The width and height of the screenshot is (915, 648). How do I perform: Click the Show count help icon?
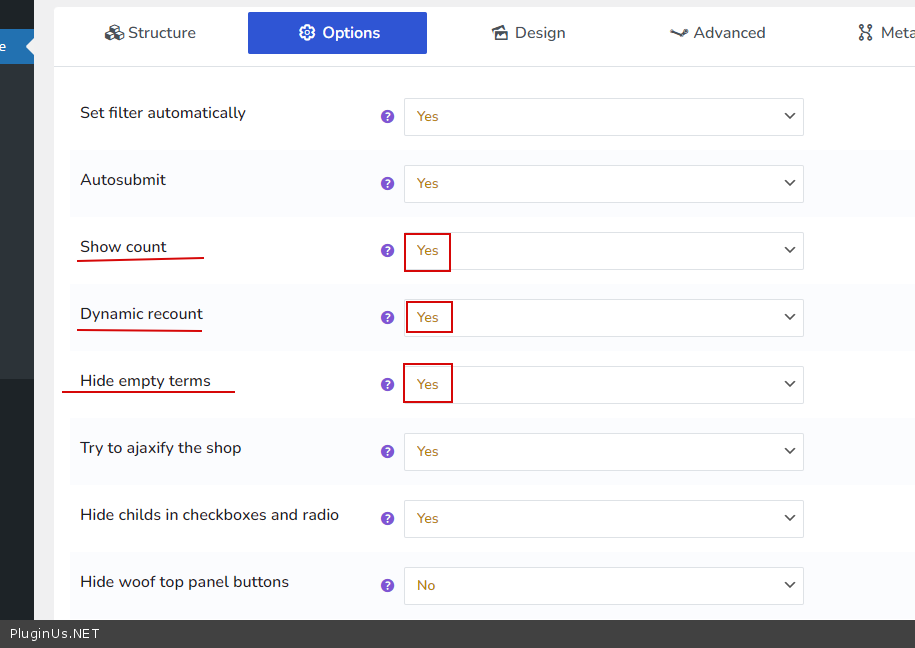pyautogui.click(x=388, y=250)
